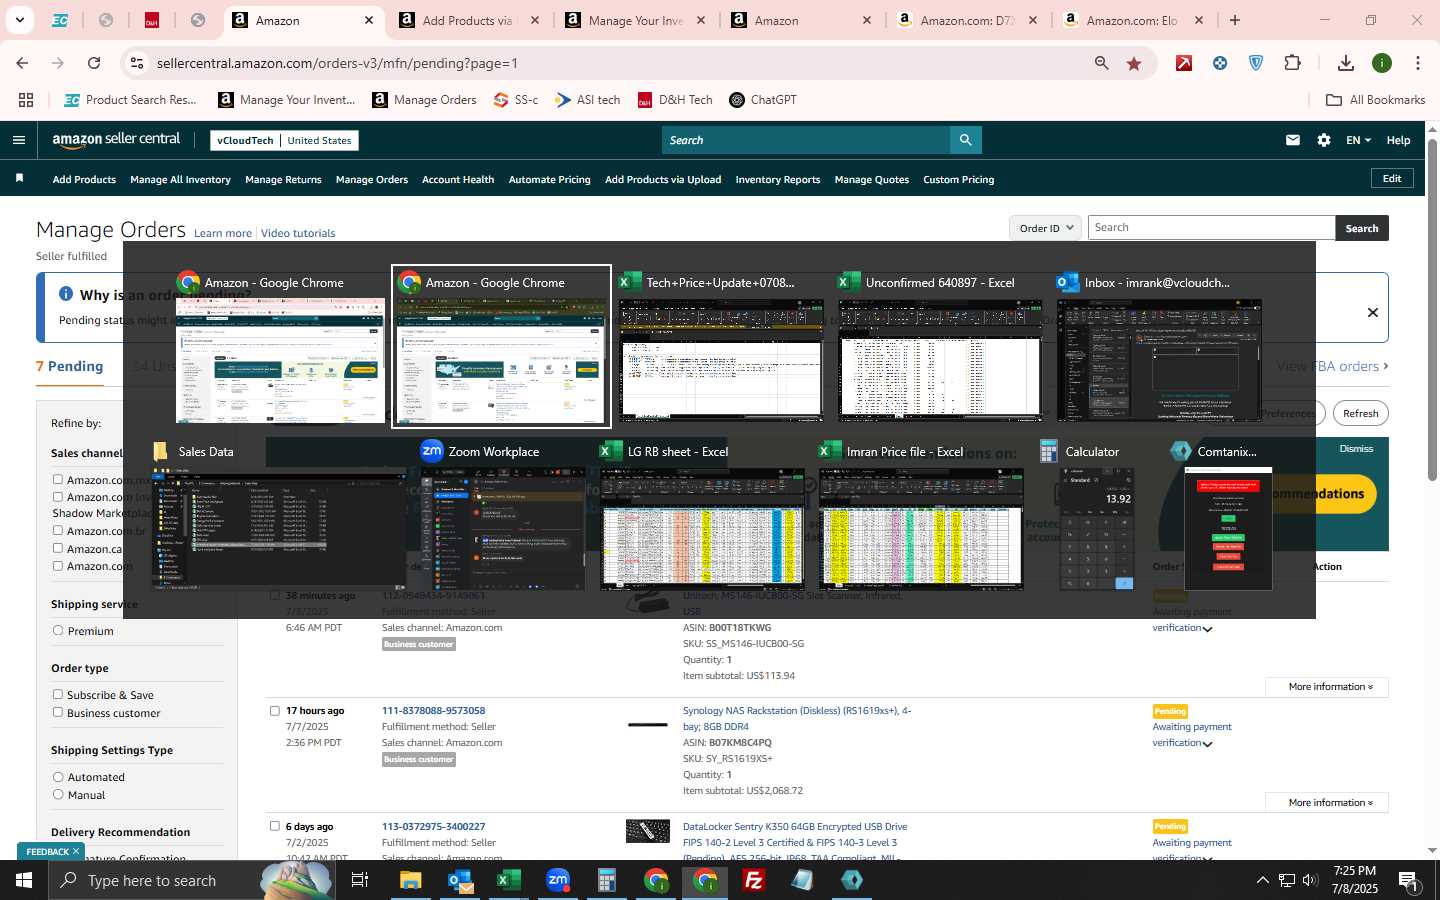Open Outlook from the taskbar

click(x=460, y=880)
